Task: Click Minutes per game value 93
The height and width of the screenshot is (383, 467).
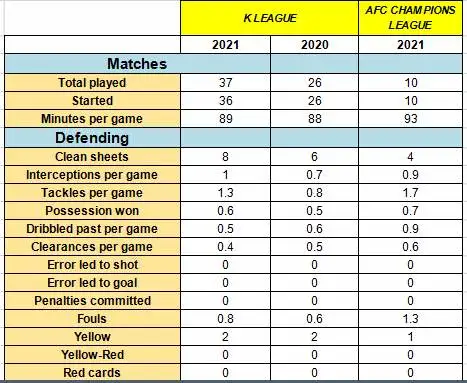Action: (410, 119)
